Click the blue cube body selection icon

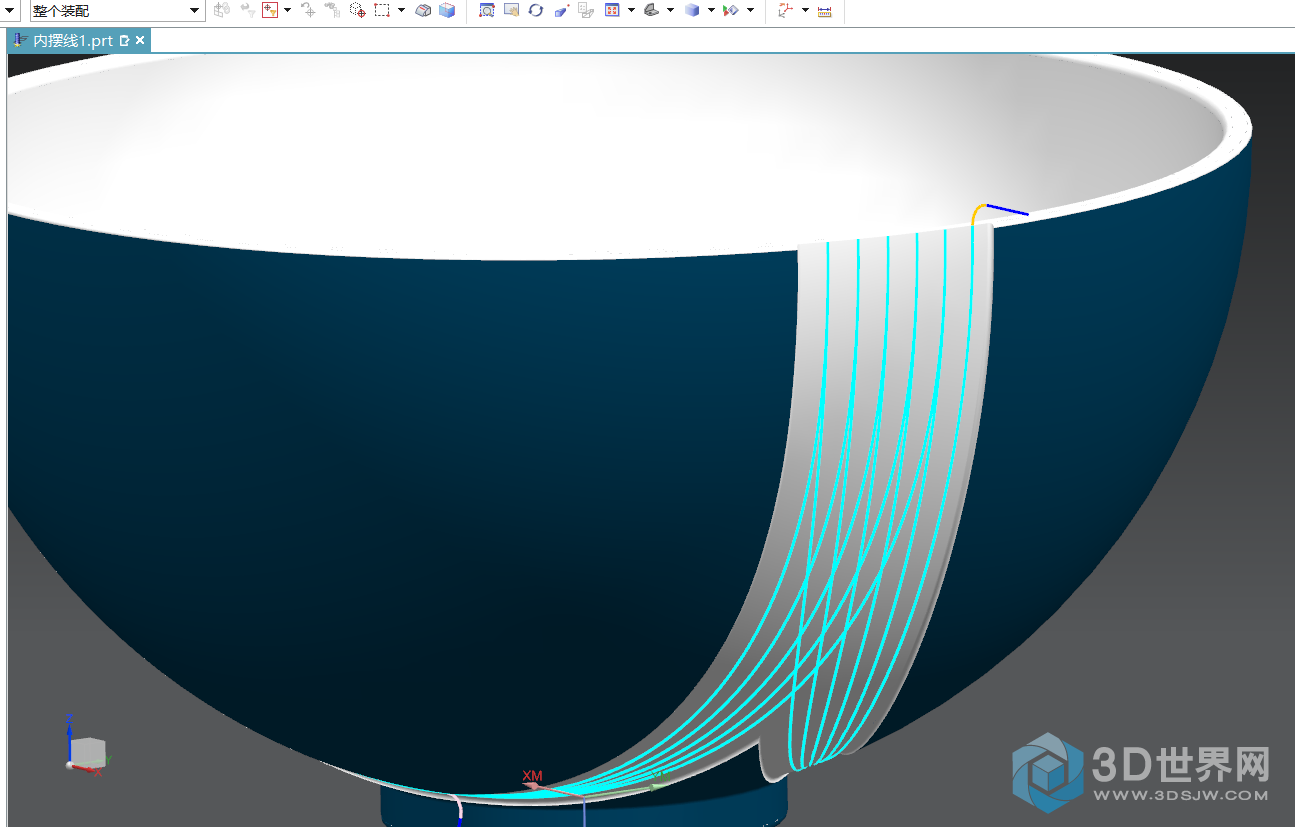click(447, 10)
